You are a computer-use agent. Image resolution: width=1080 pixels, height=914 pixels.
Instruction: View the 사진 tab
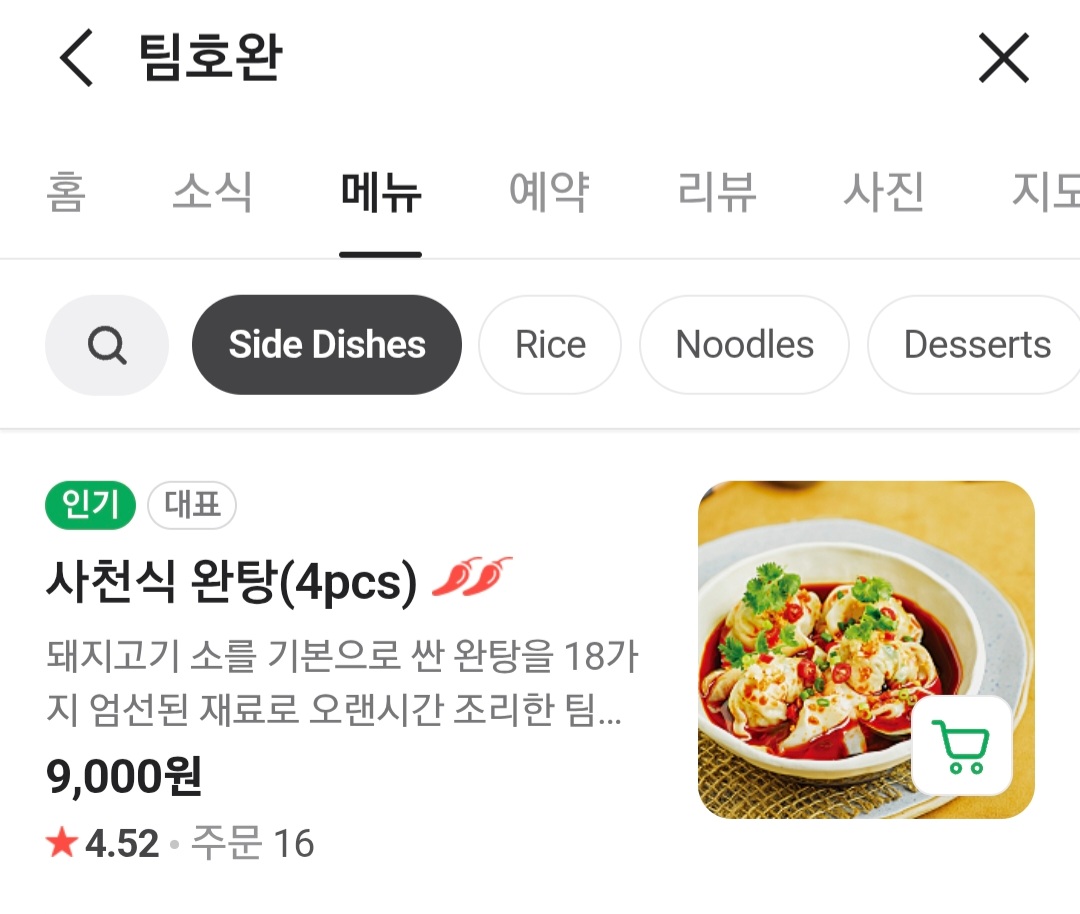click(883, 192)
